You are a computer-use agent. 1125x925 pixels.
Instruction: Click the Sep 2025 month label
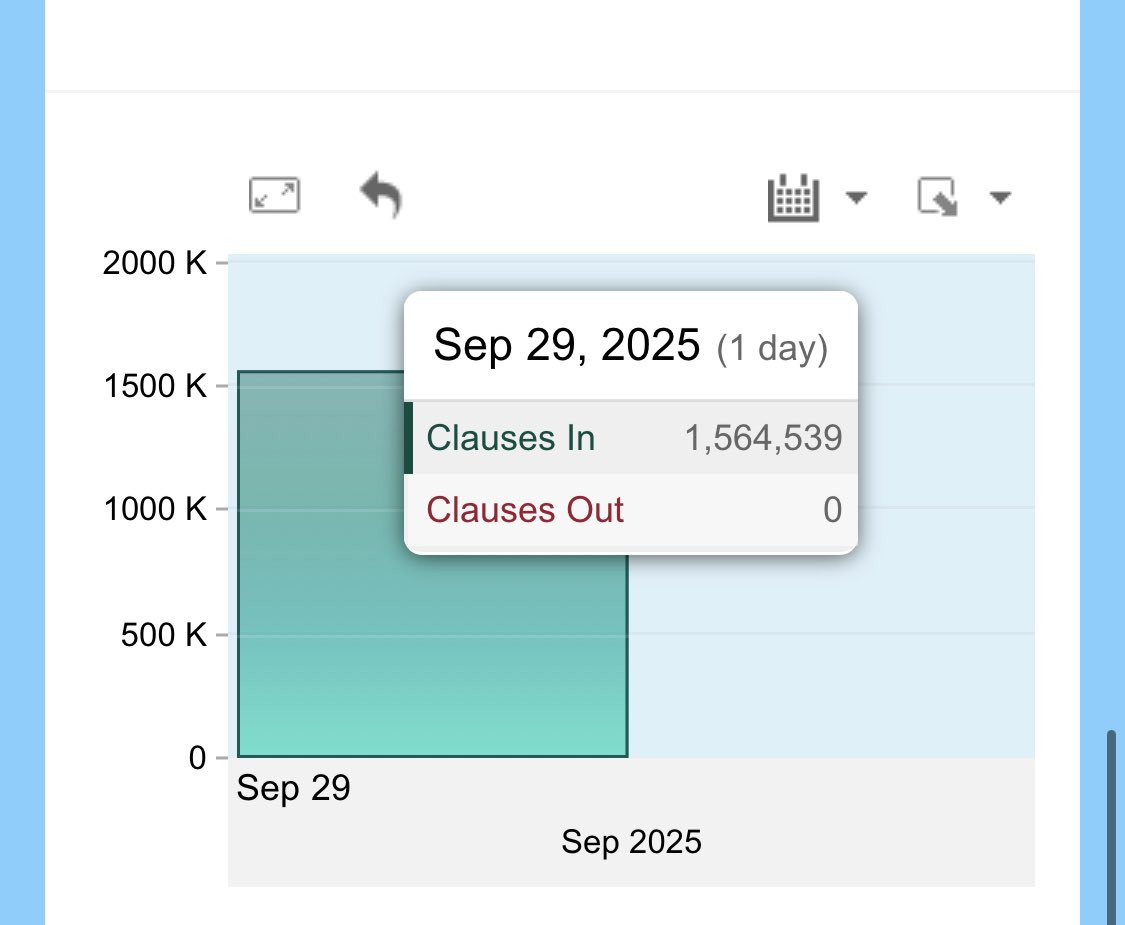(x=631, y=842)
